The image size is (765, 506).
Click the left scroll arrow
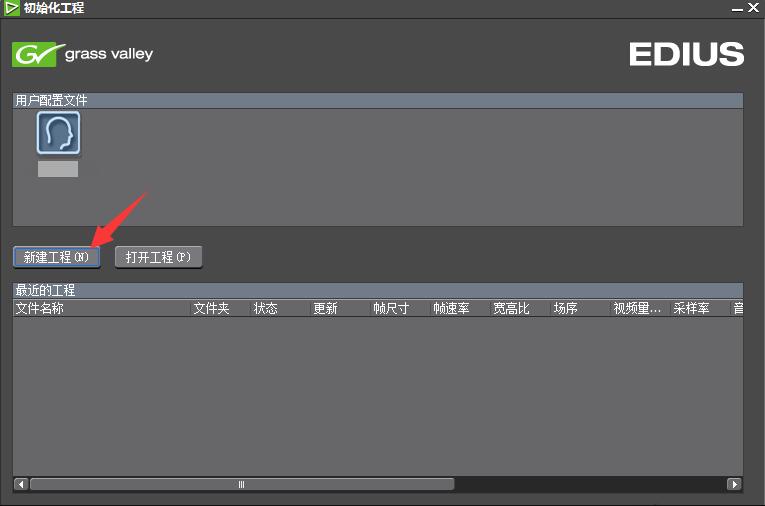click(21, 484)
